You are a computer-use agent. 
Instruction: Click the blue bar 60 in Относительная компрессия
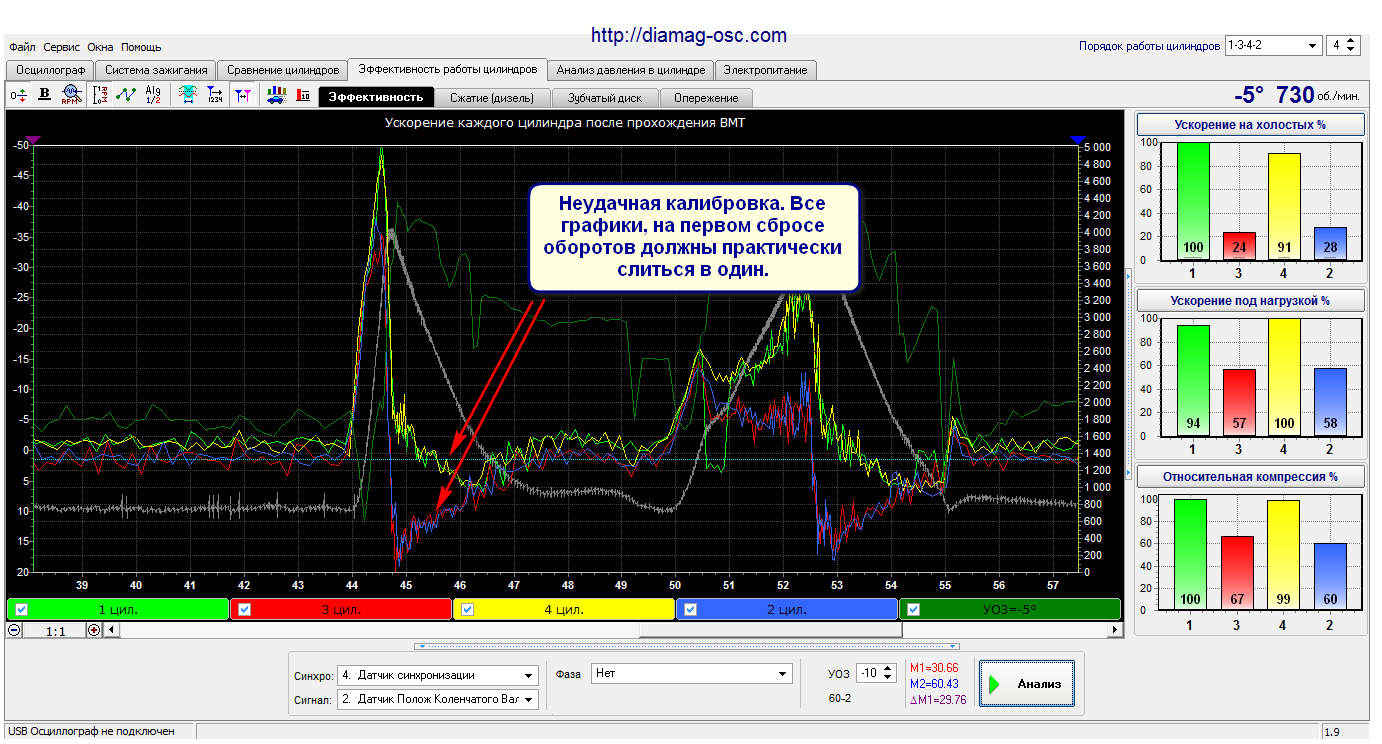coord(1329,578)
